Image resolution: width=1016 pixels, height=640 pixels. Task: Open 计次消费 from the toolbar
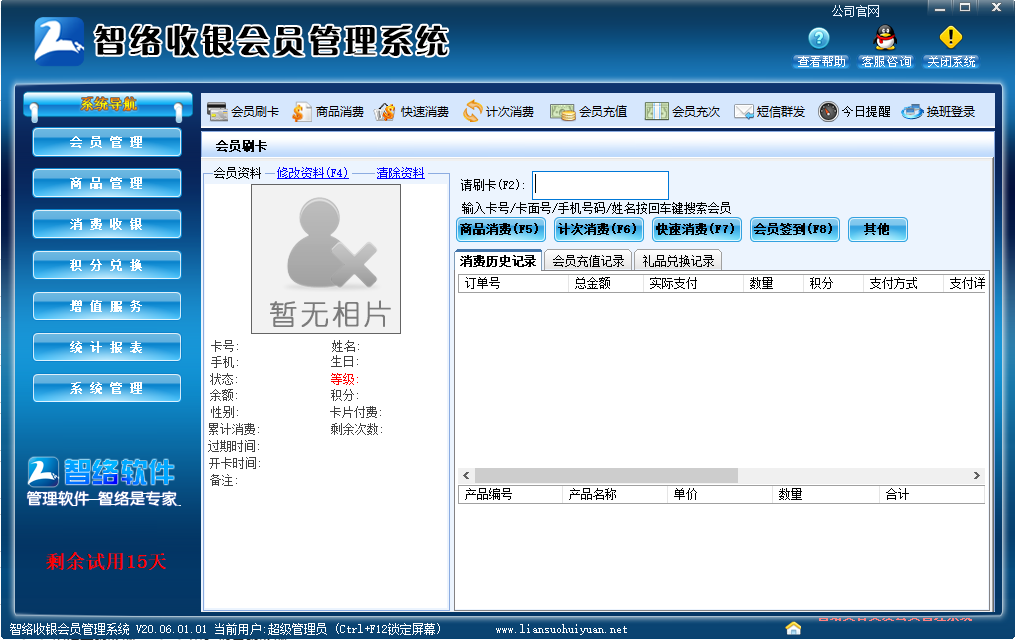498,111
